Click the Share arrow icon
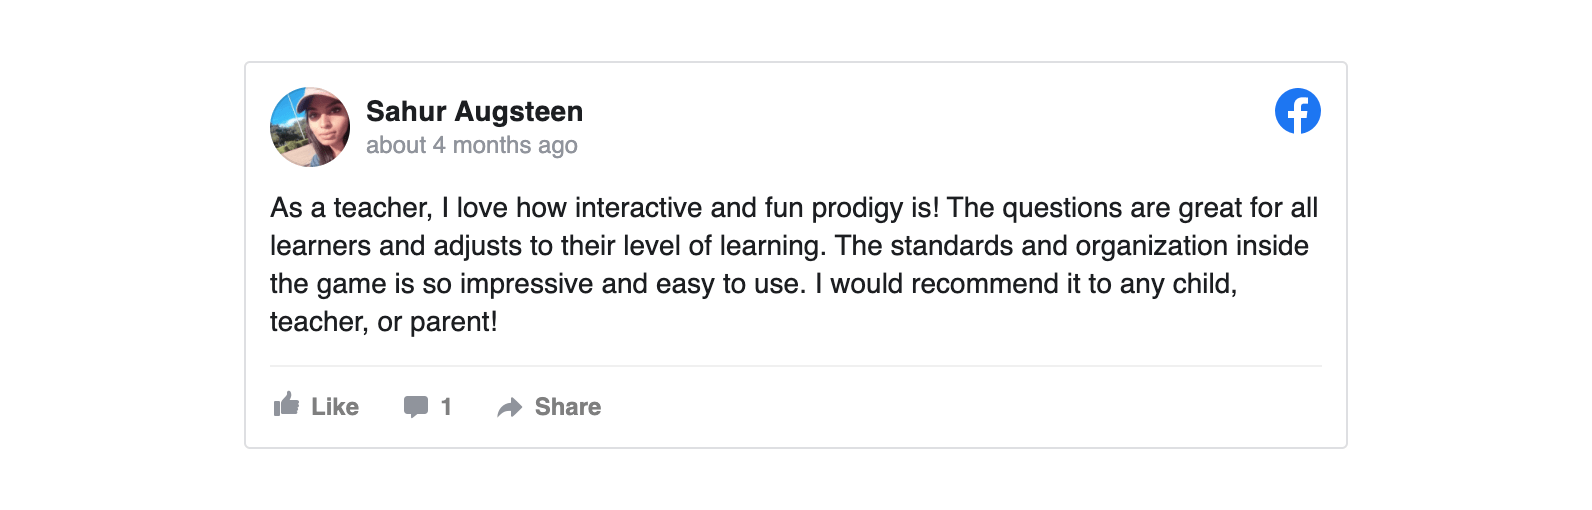This screenshot has width=1592, height=510. click(x=510, y=407)
